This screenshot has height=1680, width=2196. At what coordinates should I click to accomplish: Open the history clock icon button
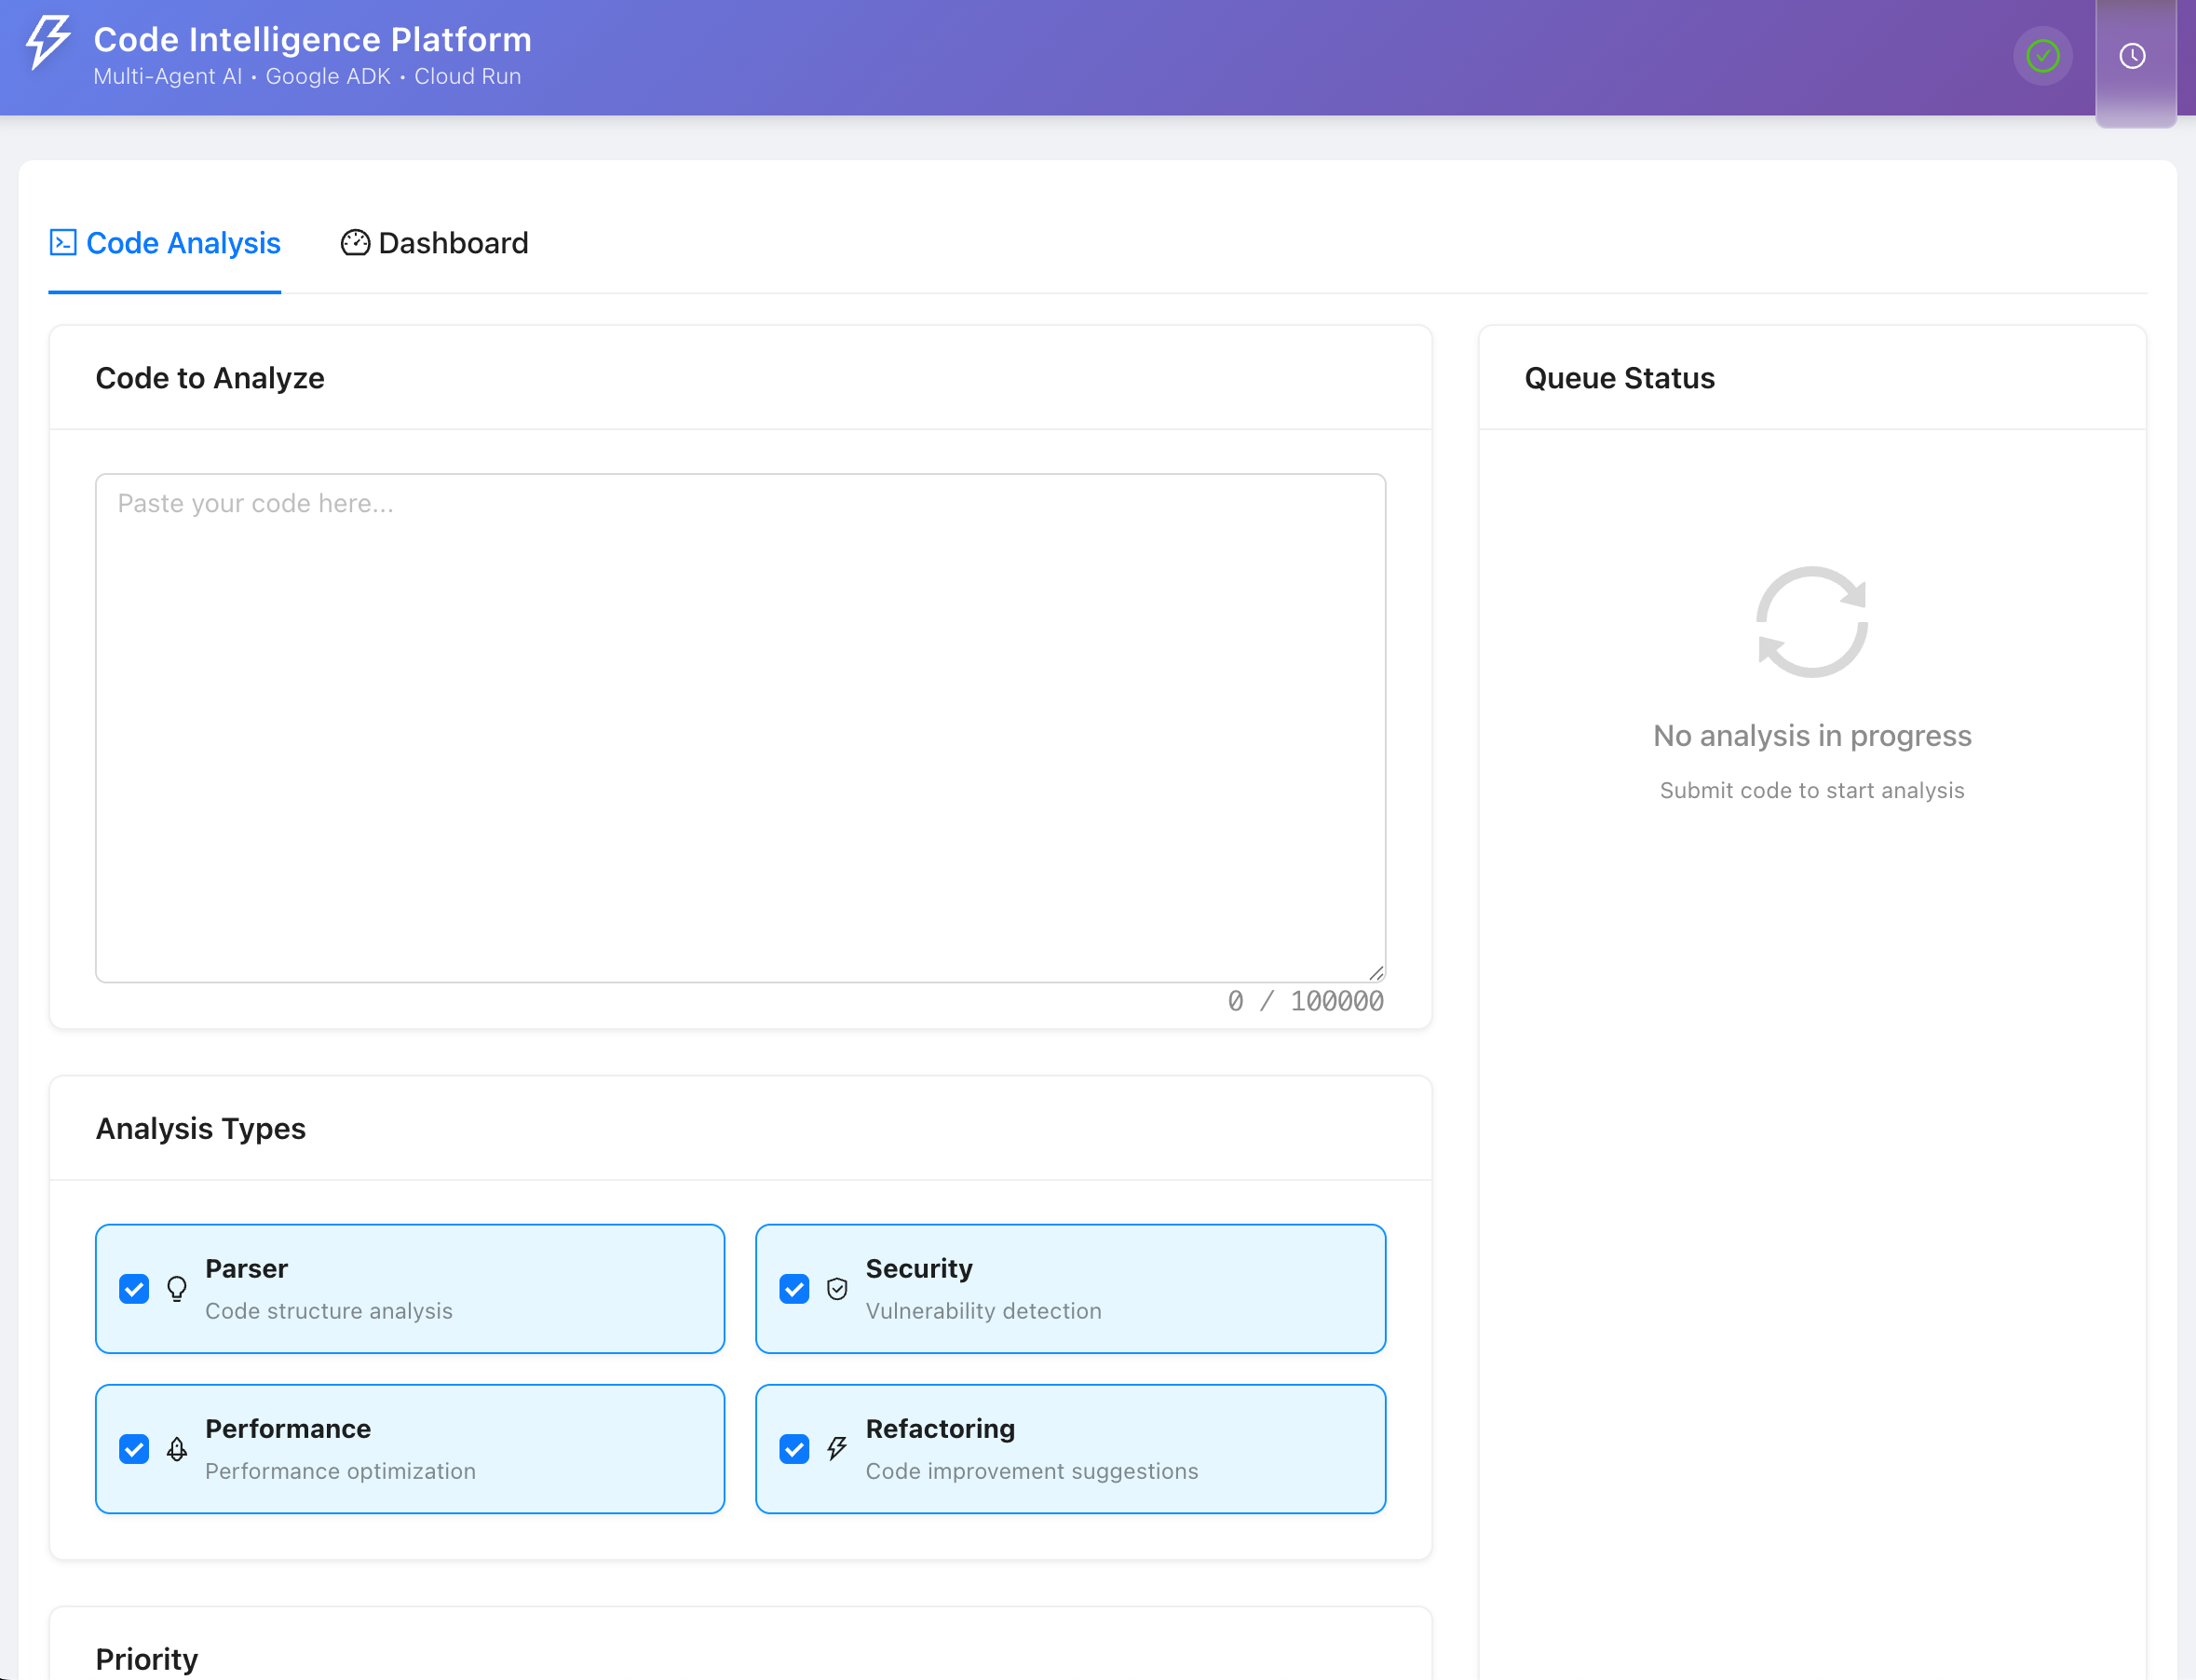coord(2132,57)
